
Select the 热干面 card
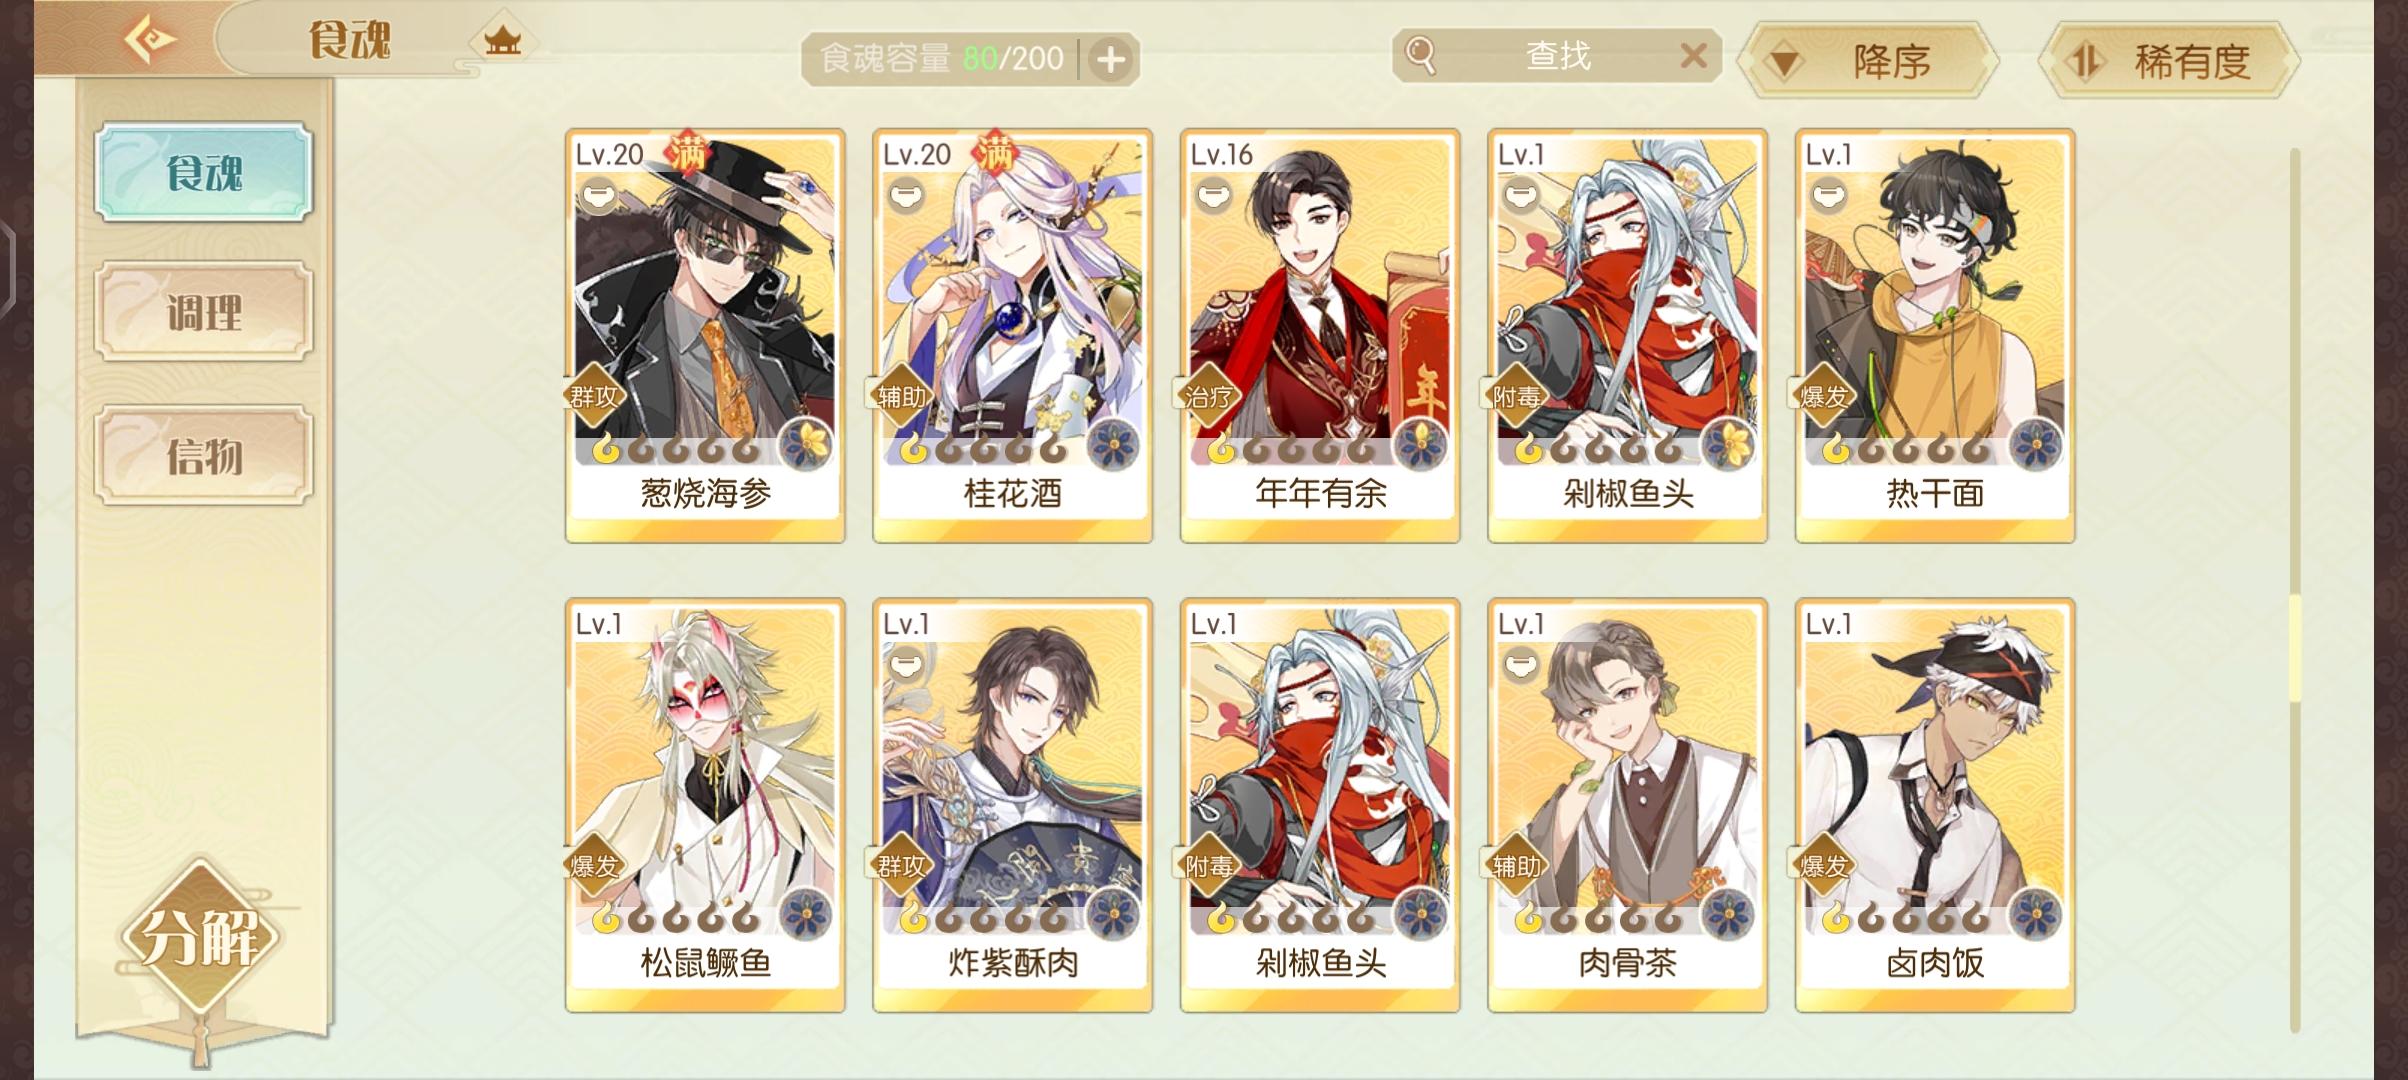(1935, 336)
